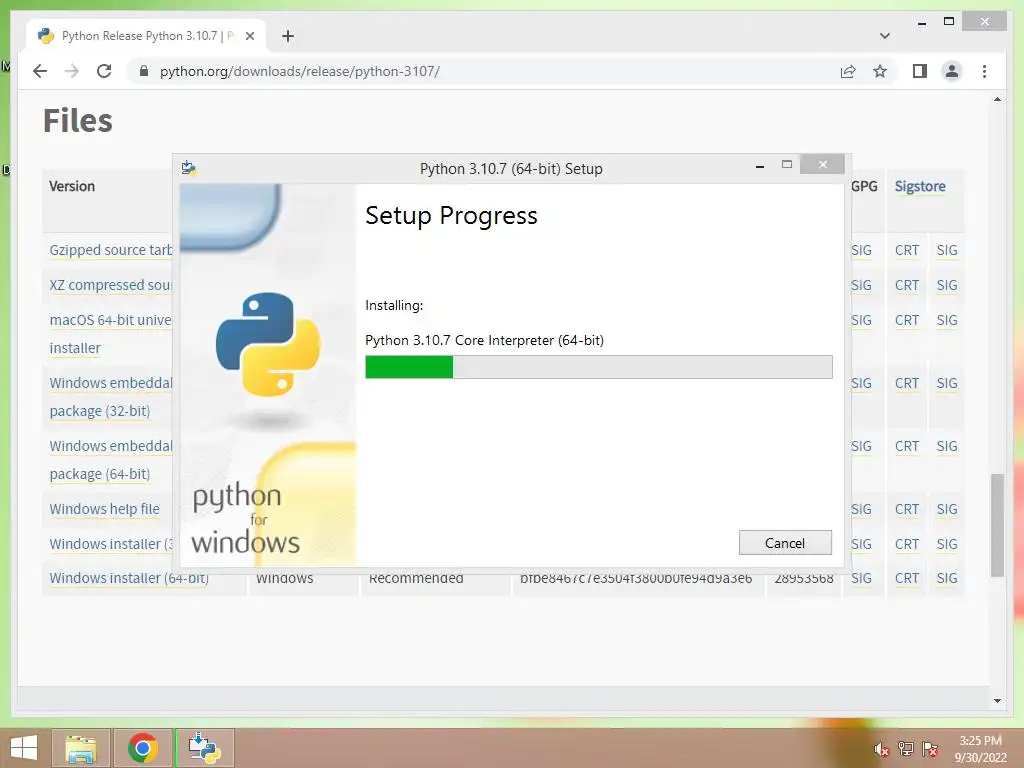Open Windows help file link
The width and height of the screenshot is (1024, 768).
pyautogui.click(x=104, y=509)
